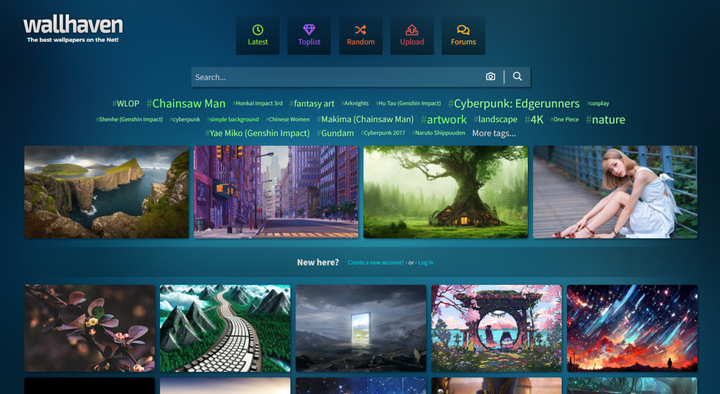This screenshot has height=394, width=720.
Task: Open the Upload cloud icon button
Action: point(412,36)
